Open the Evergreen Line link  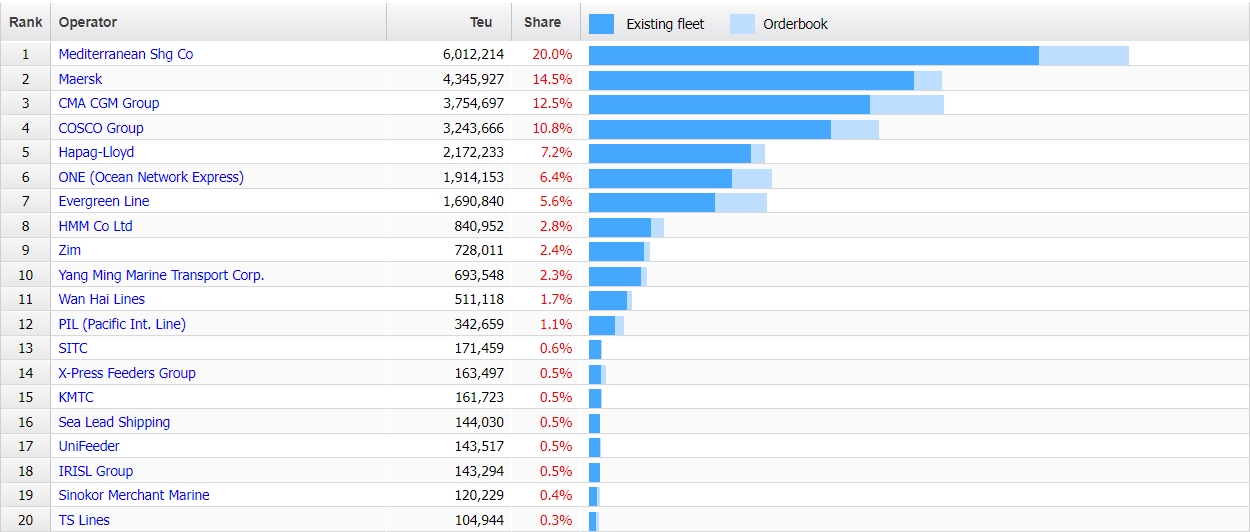pos(103,201)
